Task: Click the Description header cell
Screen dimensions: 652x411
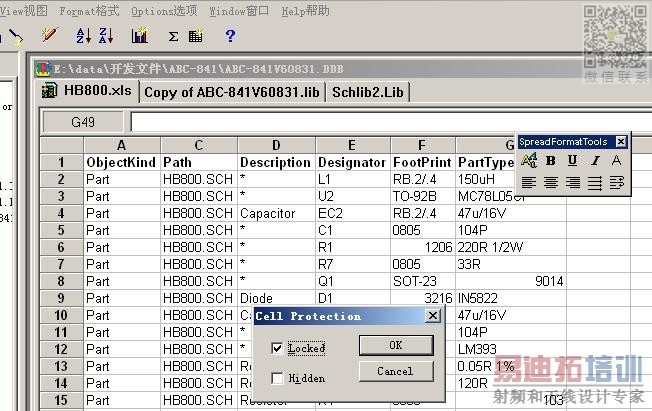Action: (276, 162)
